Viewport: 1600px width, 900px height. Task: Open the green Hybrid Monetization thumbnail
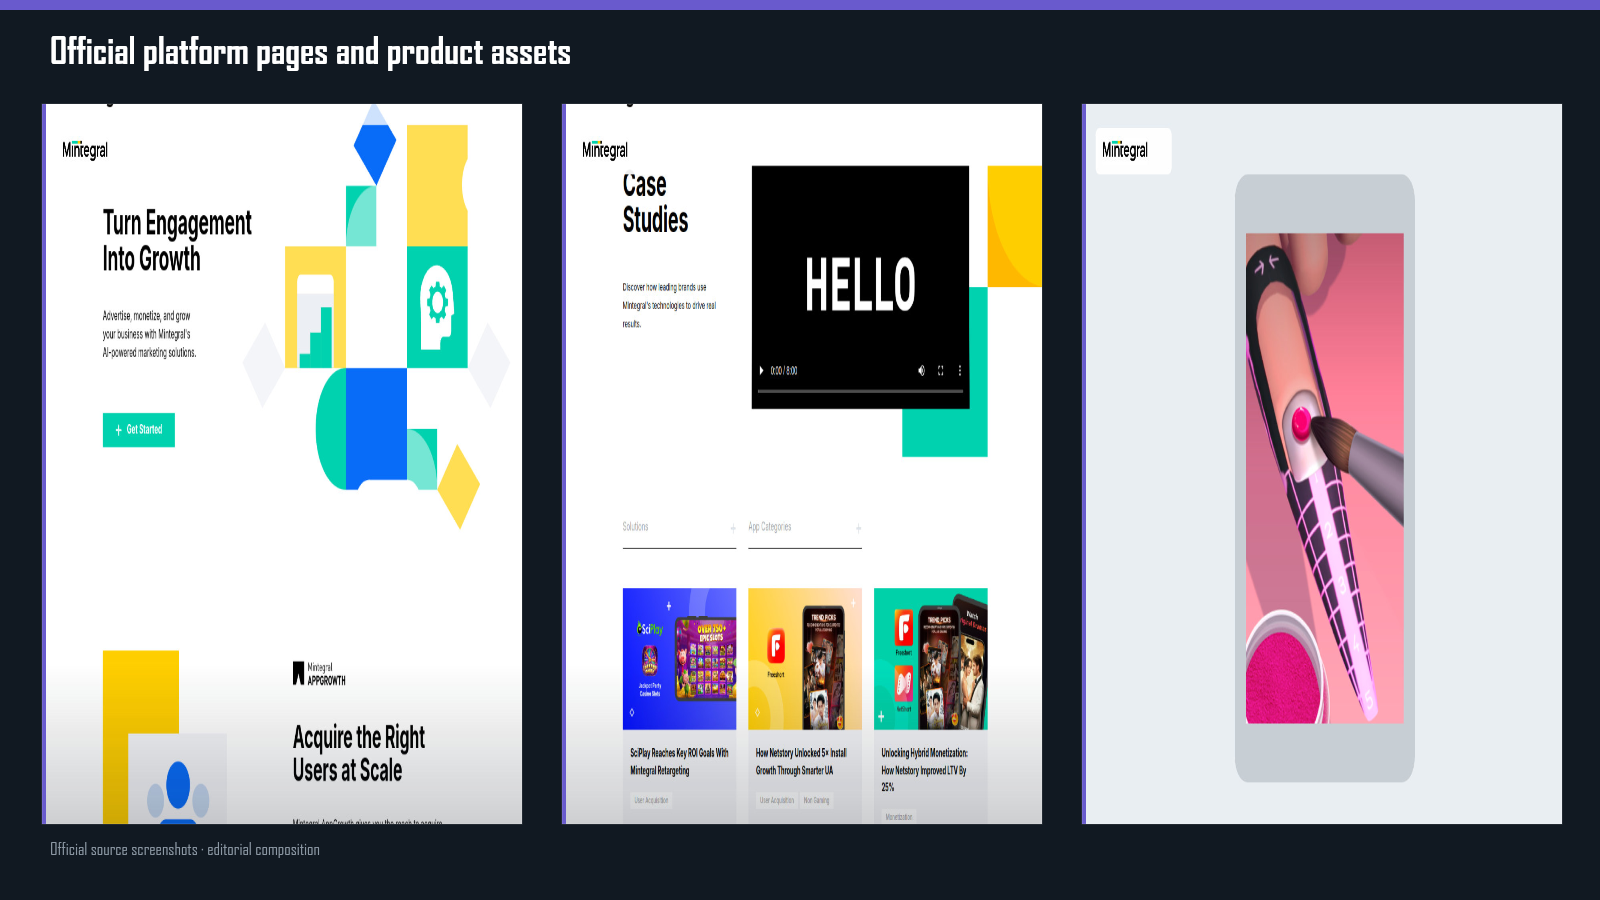pyautogui.click(x=931, y=659)
